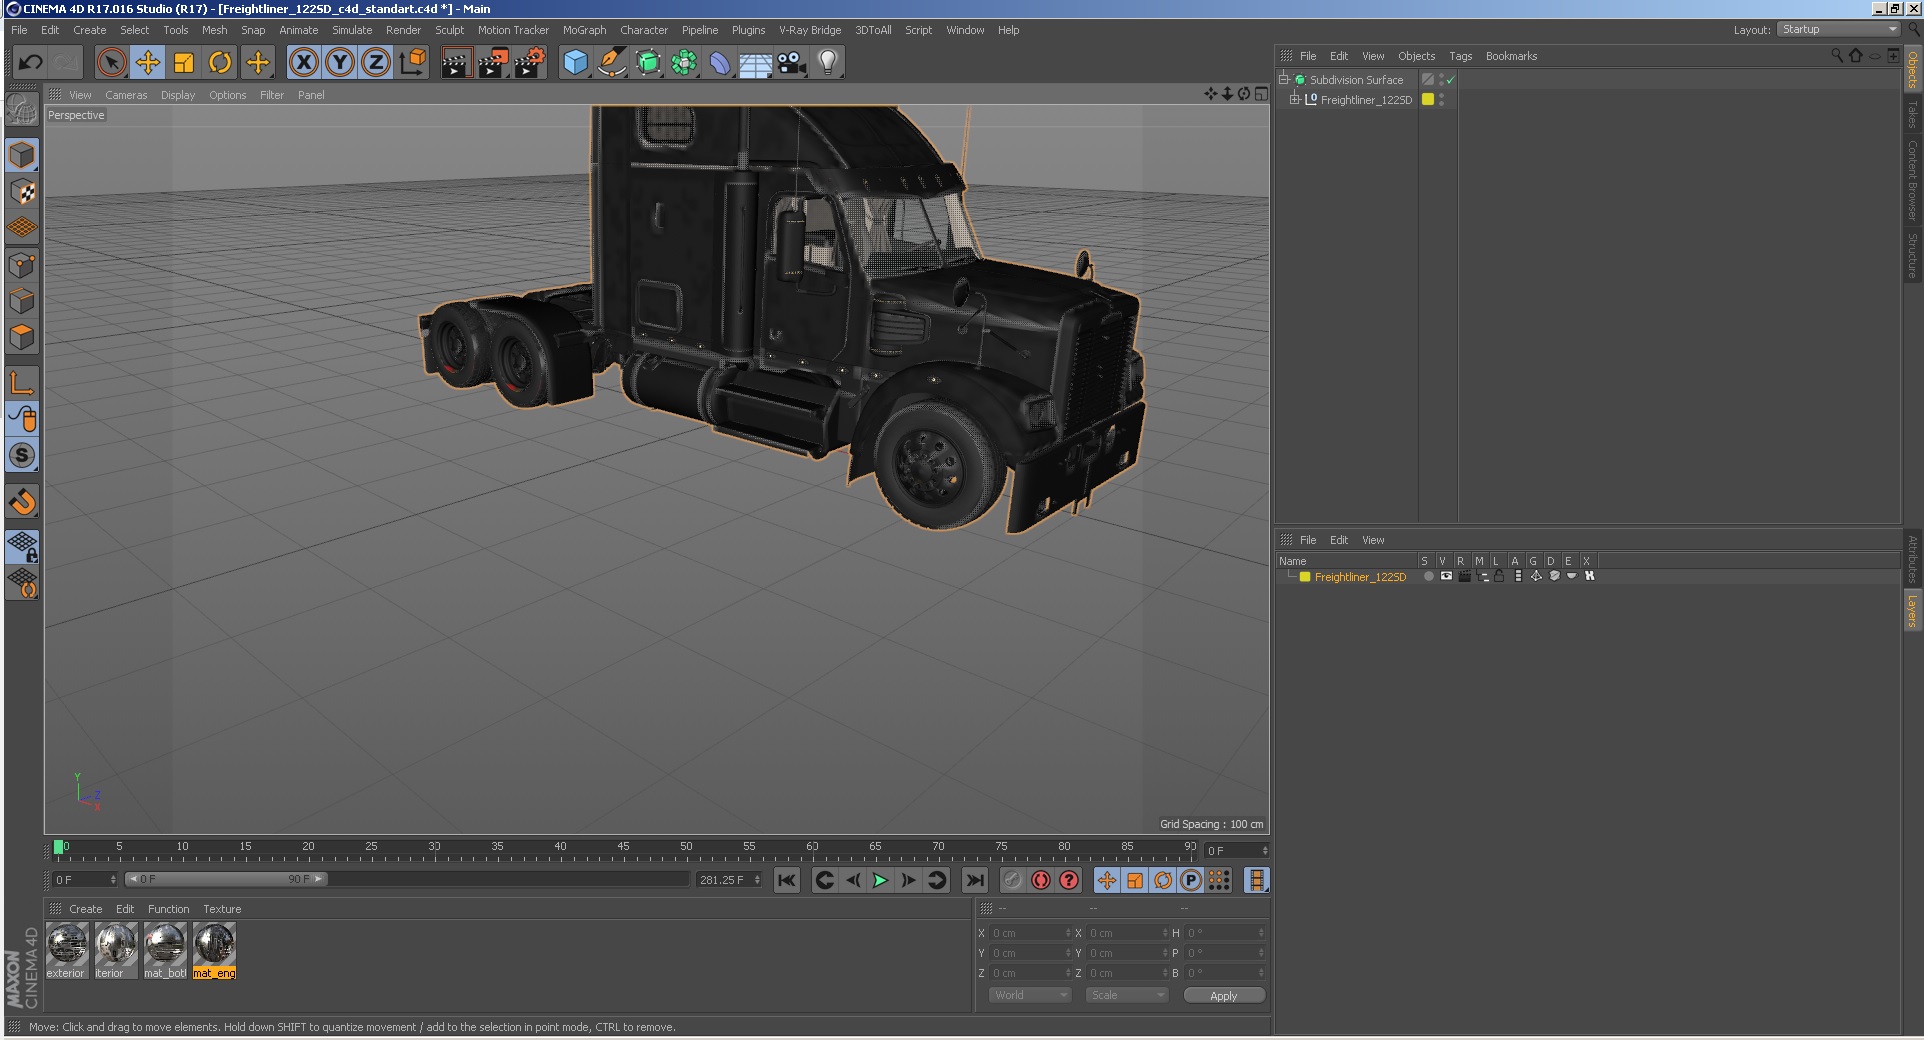Click the Floor environment icon
The height and width of the screenshot is (1040, 1924).
click(756, 63)
